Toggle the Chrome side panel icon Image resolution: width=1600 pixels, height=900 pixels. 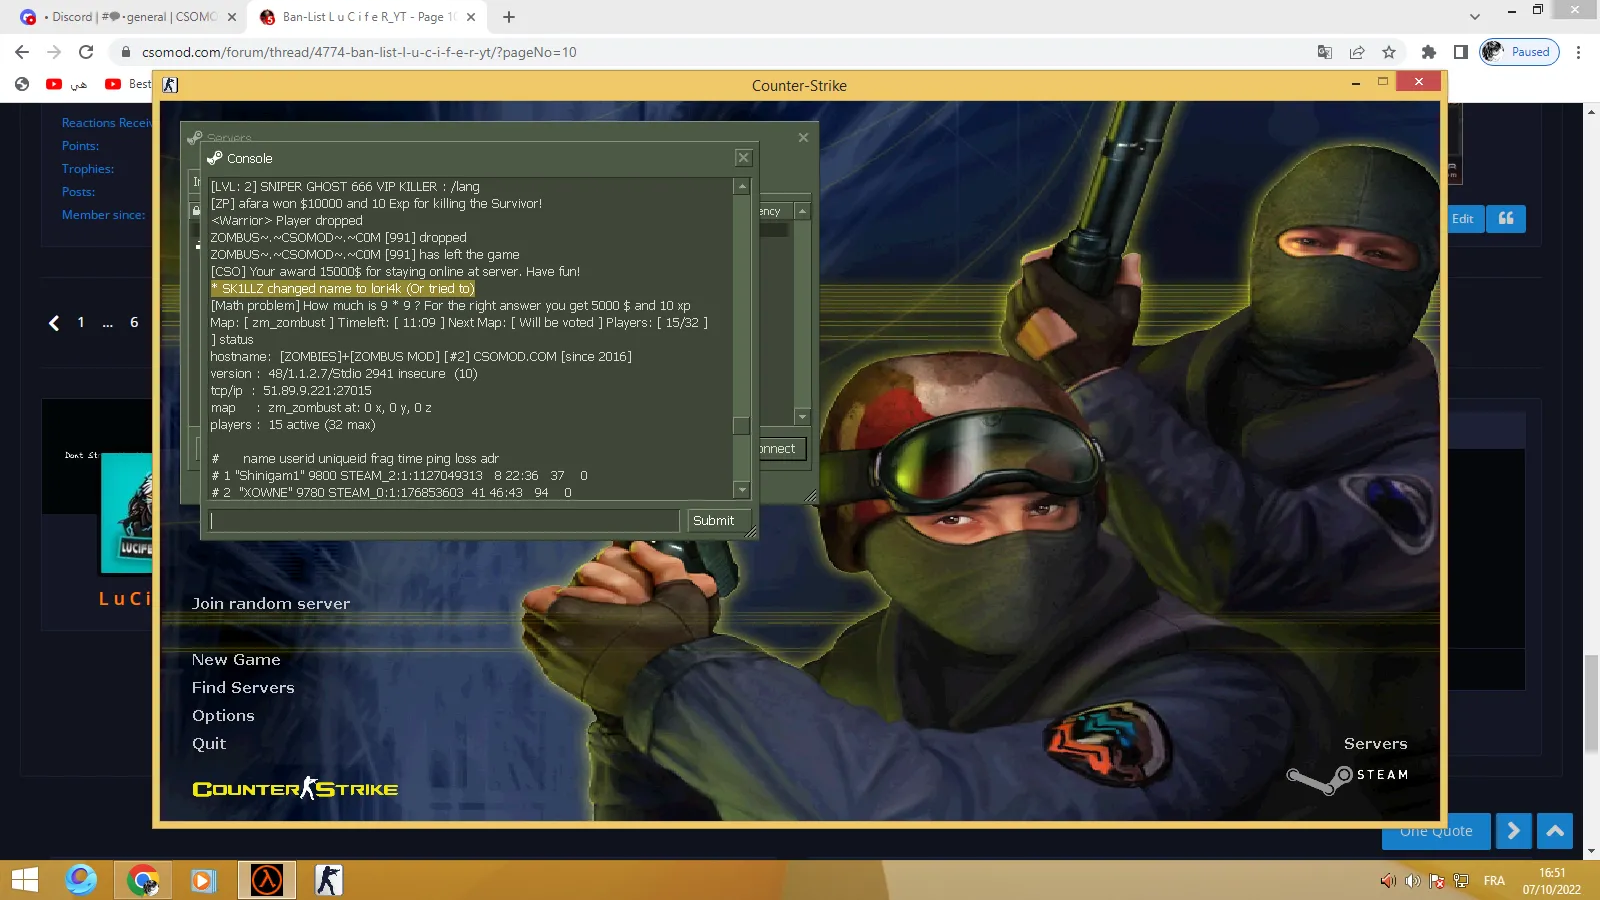[1461, 52]
